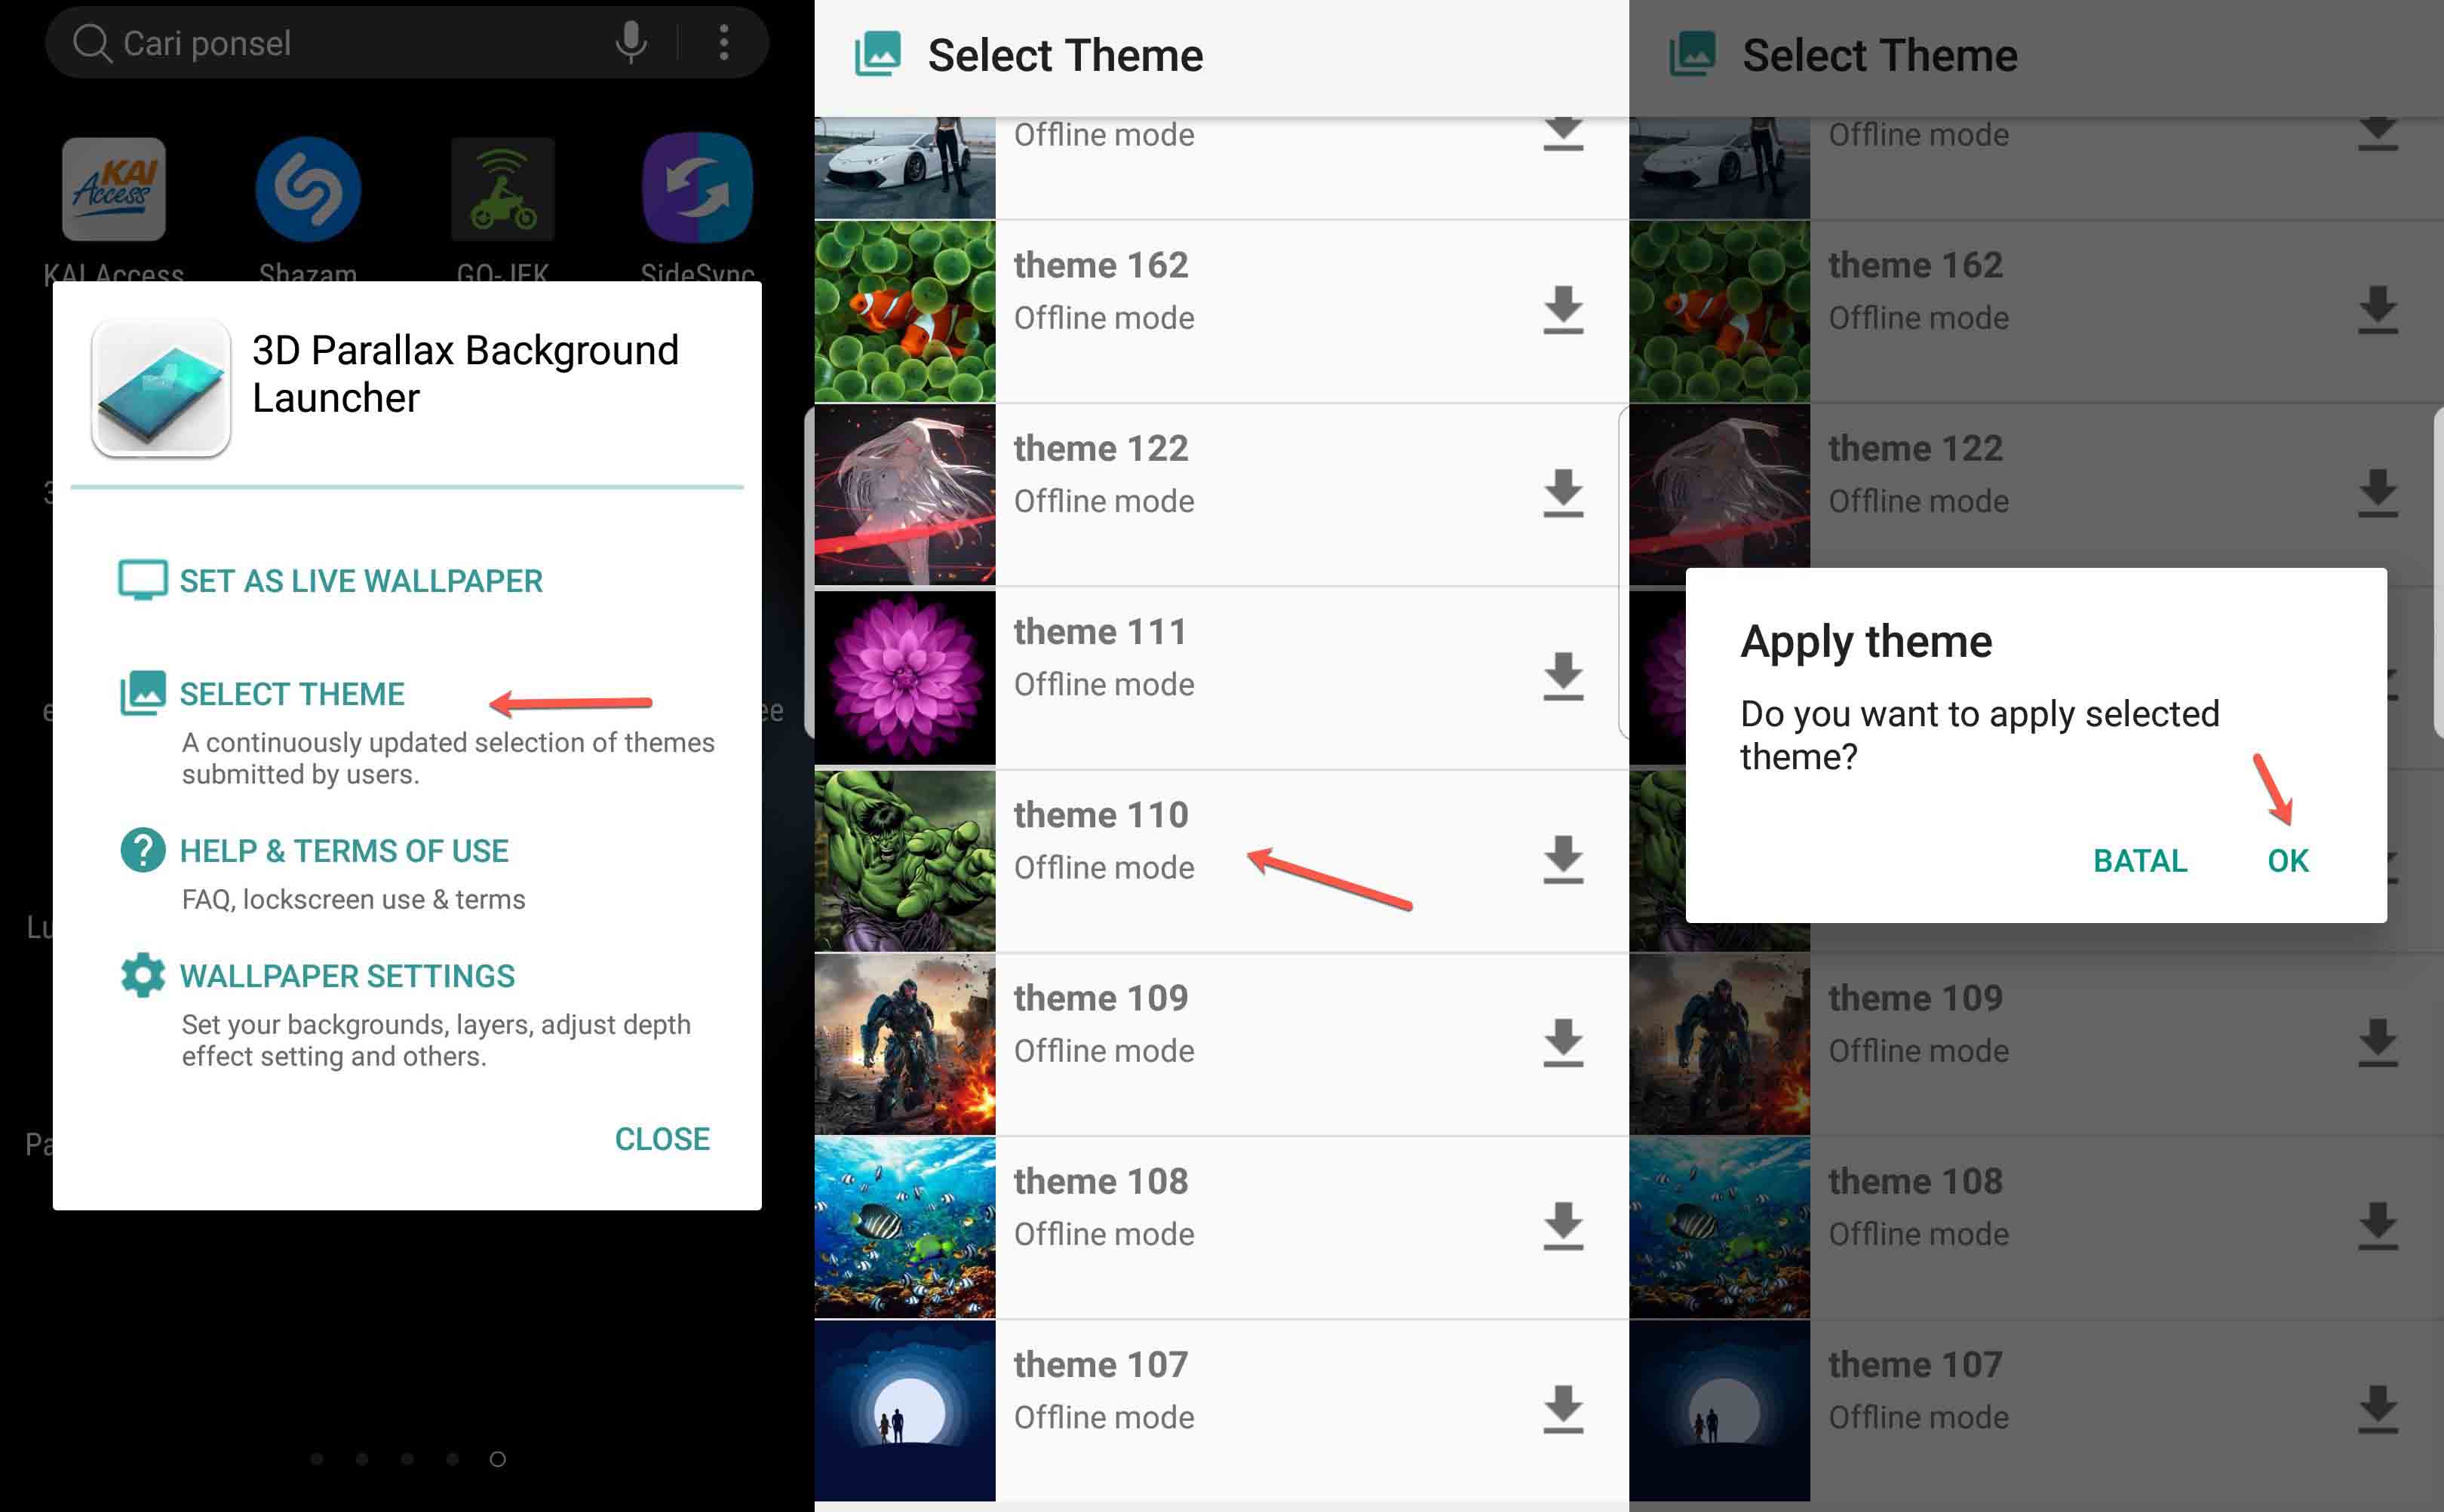The image size is (2444, 1512).
Task: Click BATAL to cancel theme apply
Action: (2138, 859)
